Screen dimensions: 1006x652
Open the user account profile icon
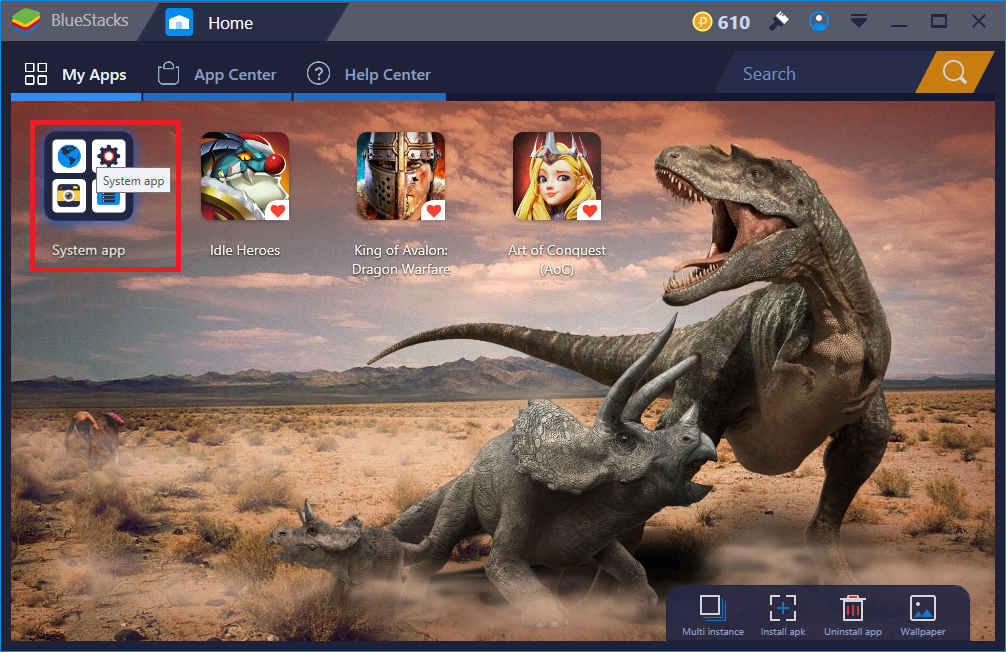click(819, 21)
